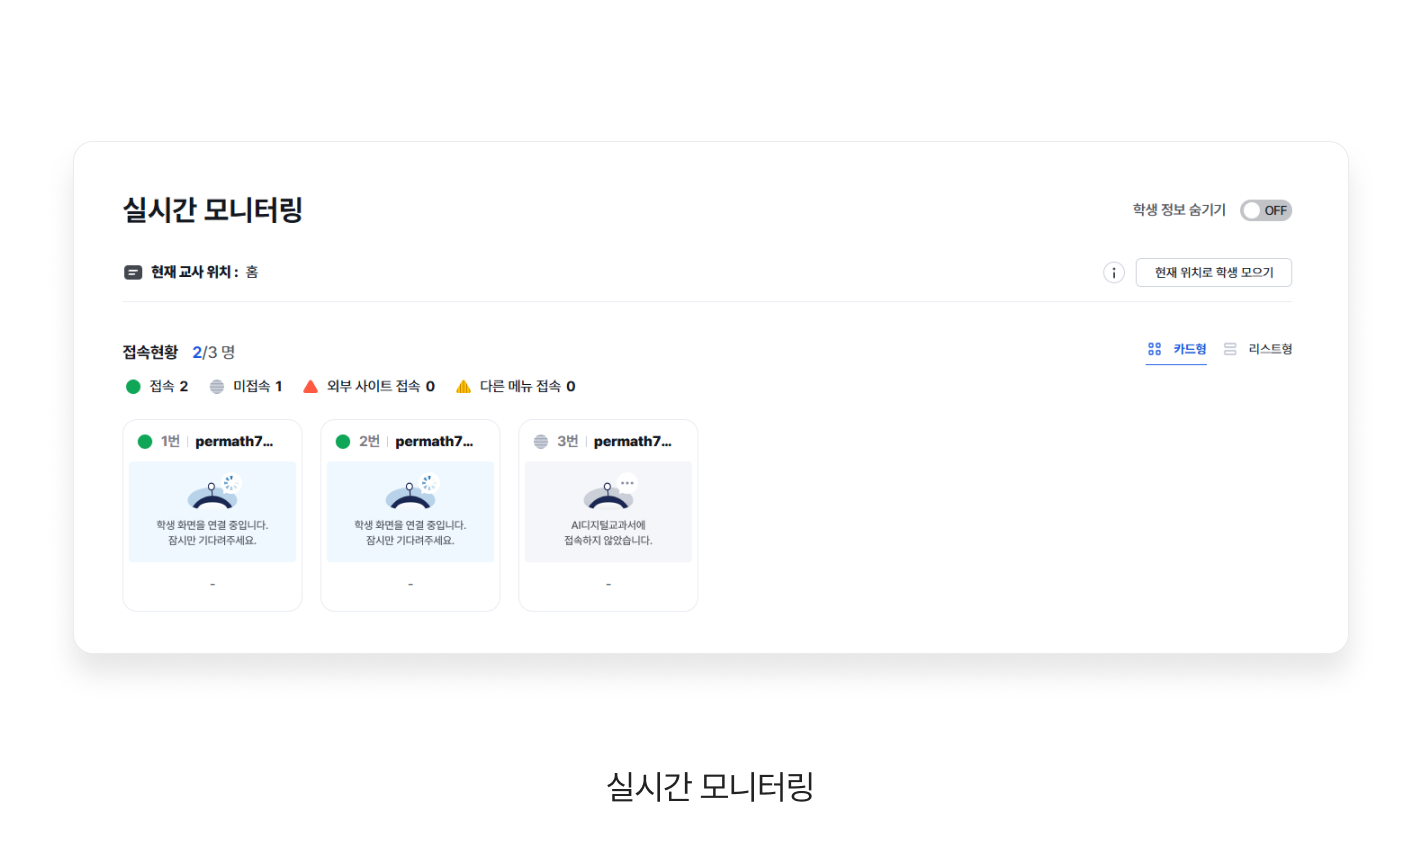Open student 1번 screen thumbnail

coord(212,512)
